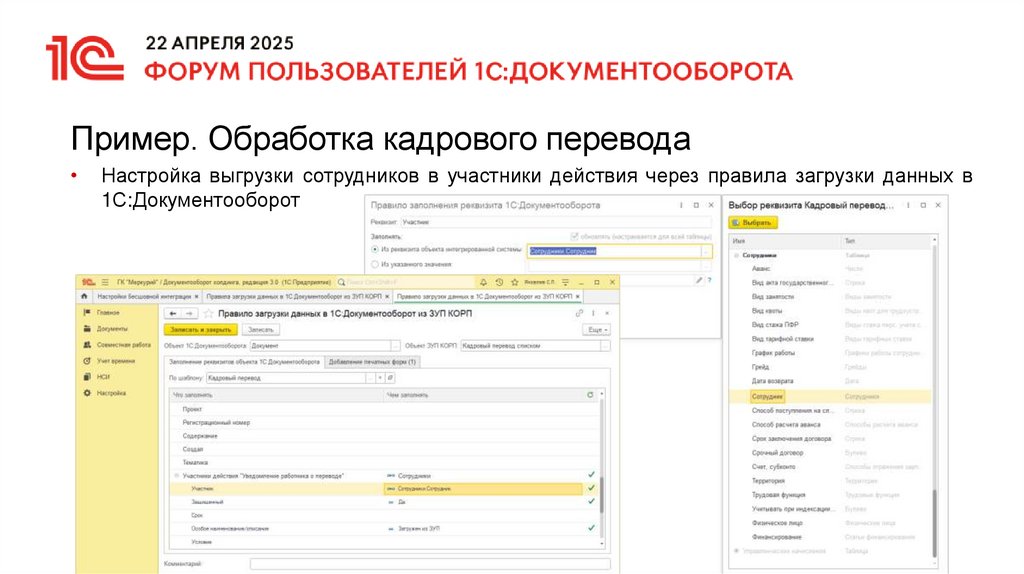Click Выбрать button in requisite window

click(x=753, y=223)
